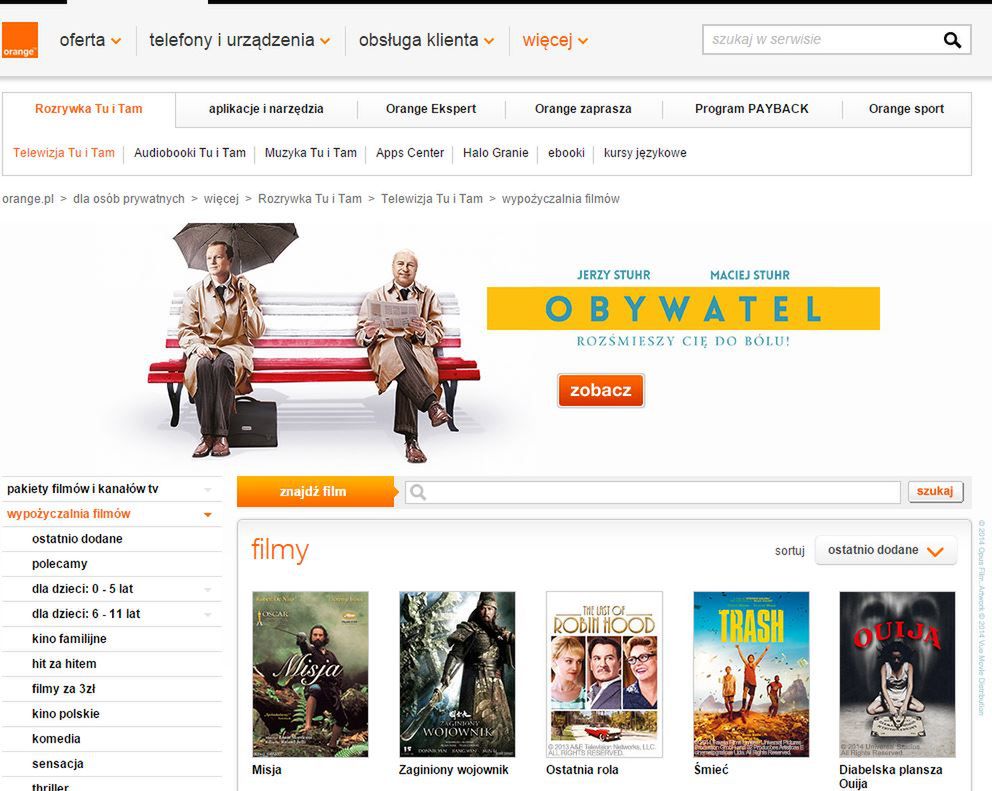Open the Trash movie poster
The width and height of the screenshot is (992, 791).
751,675
